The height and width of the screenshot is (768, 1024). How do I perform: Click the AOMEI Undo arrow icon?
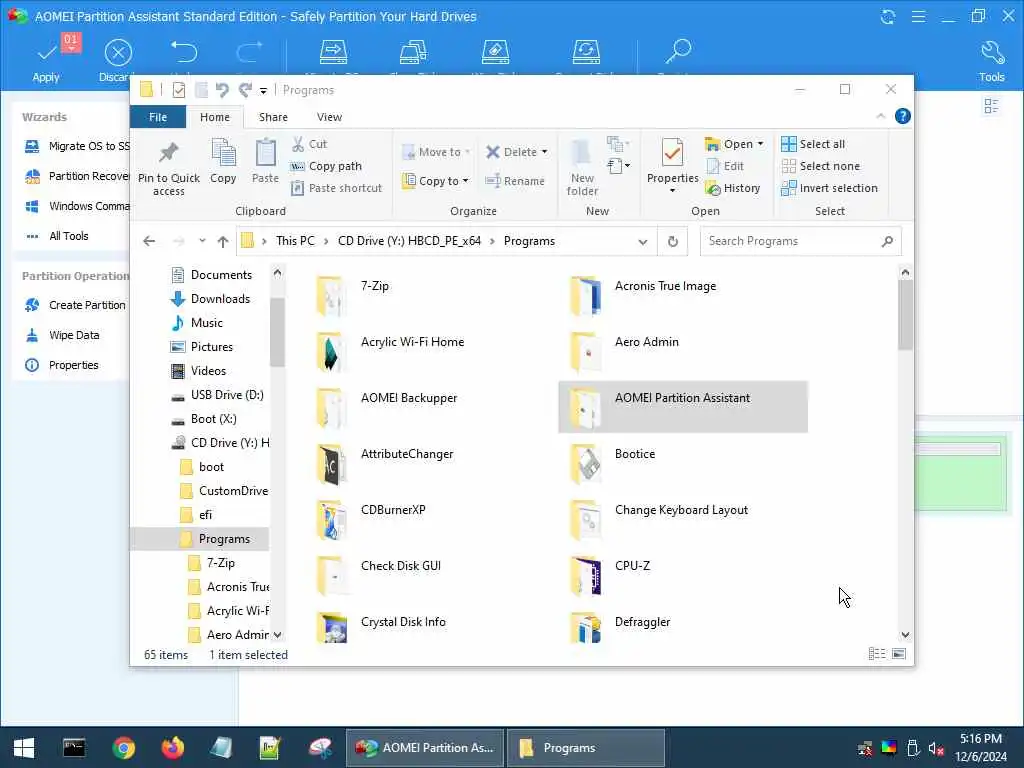(x=184, y=52)
